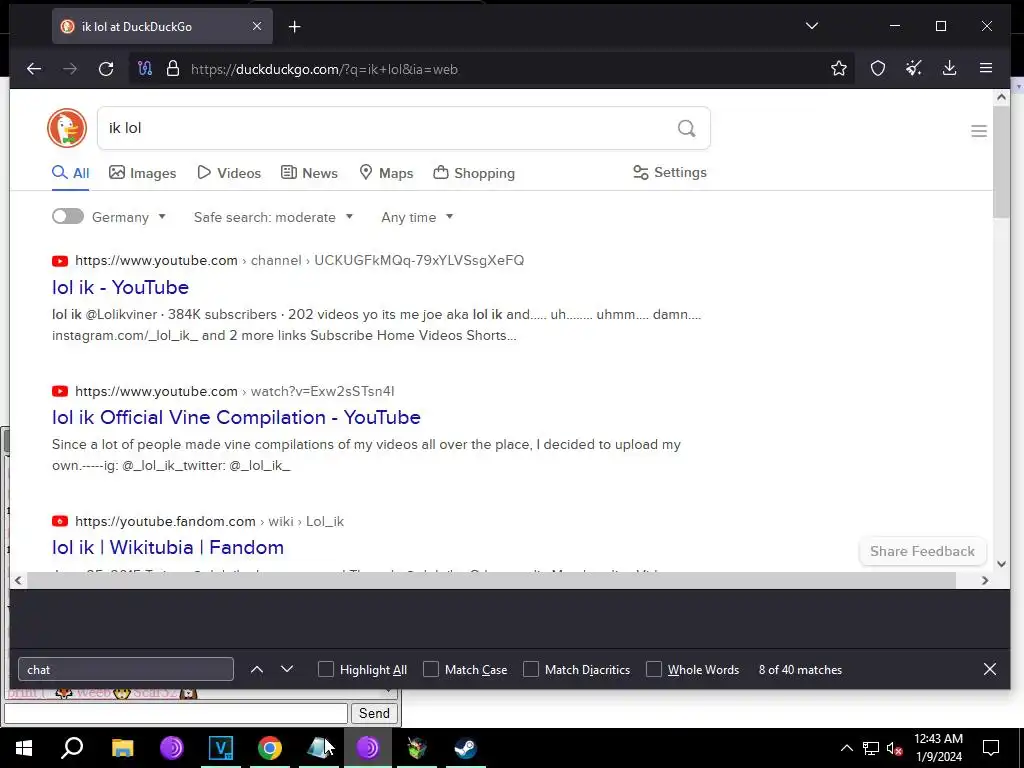The height and width of the screenshot is (768, 1024).
Task: Open Google Chrome from the taskbar
Action: click(x=270, y=748)
